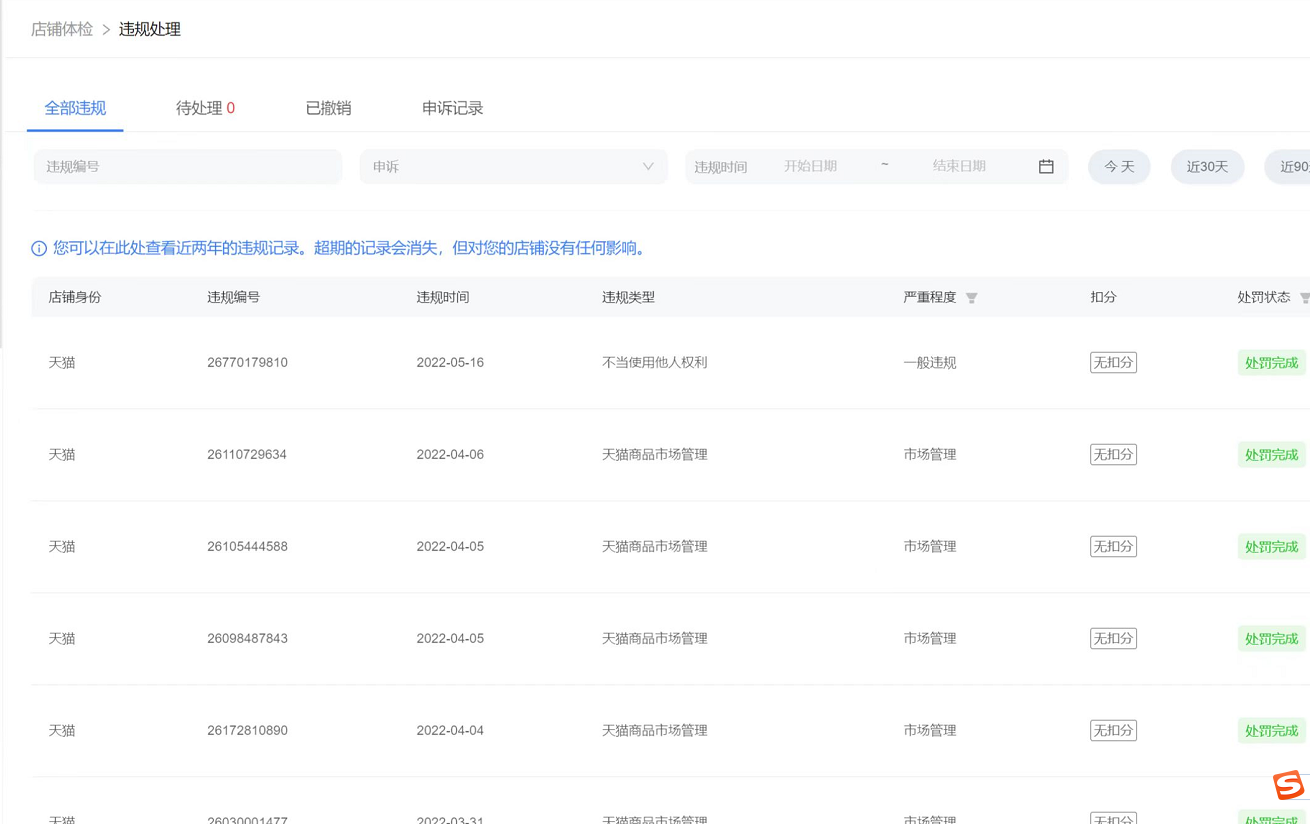Click 无扣分 tag for 26105444588

click(x=1113, y=547)
